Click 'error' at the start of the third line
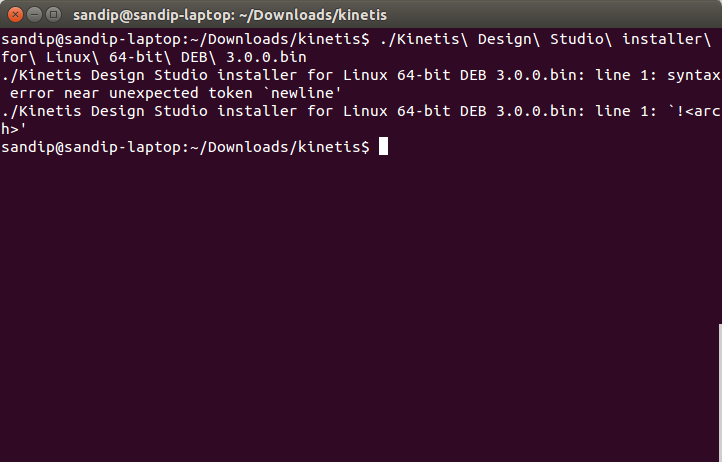722x462 pixels. click(x=31, y=93)
